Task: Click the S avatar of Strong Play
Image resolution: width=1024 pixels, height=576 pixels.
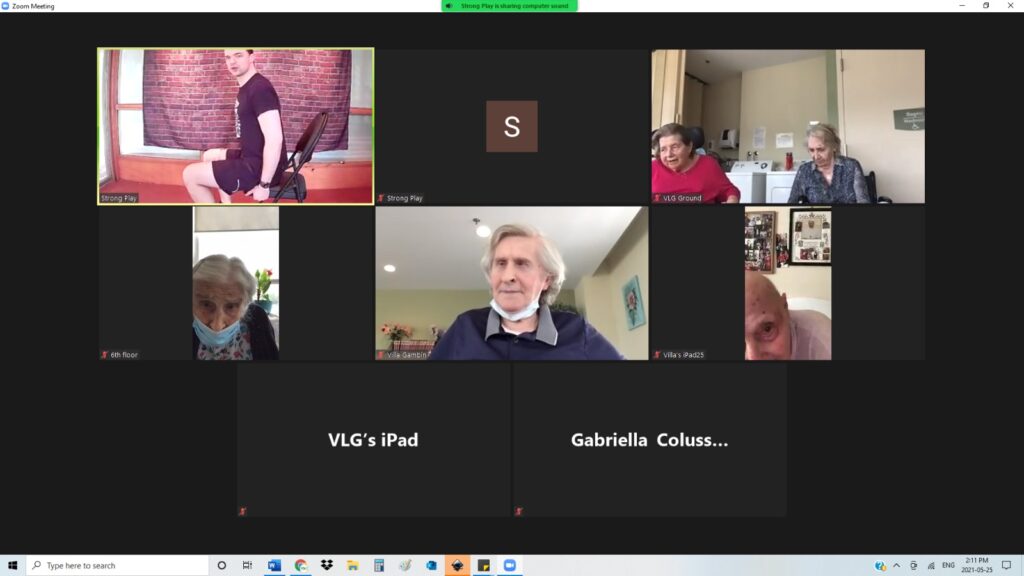Action: click(x=511, y=126)
